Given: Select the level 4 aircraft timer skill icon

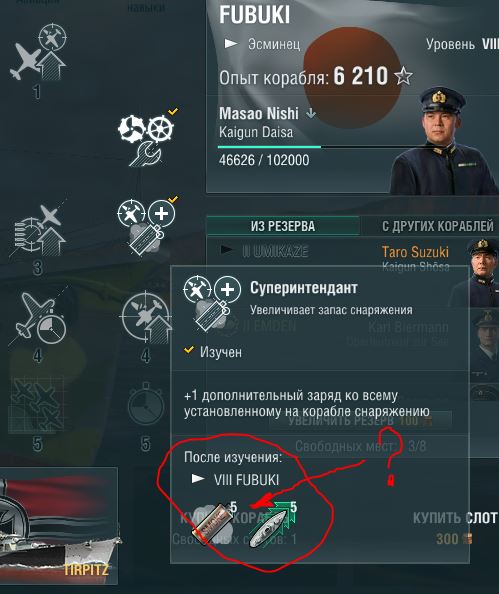Looking at the screenshot, I should coord(38,317).
